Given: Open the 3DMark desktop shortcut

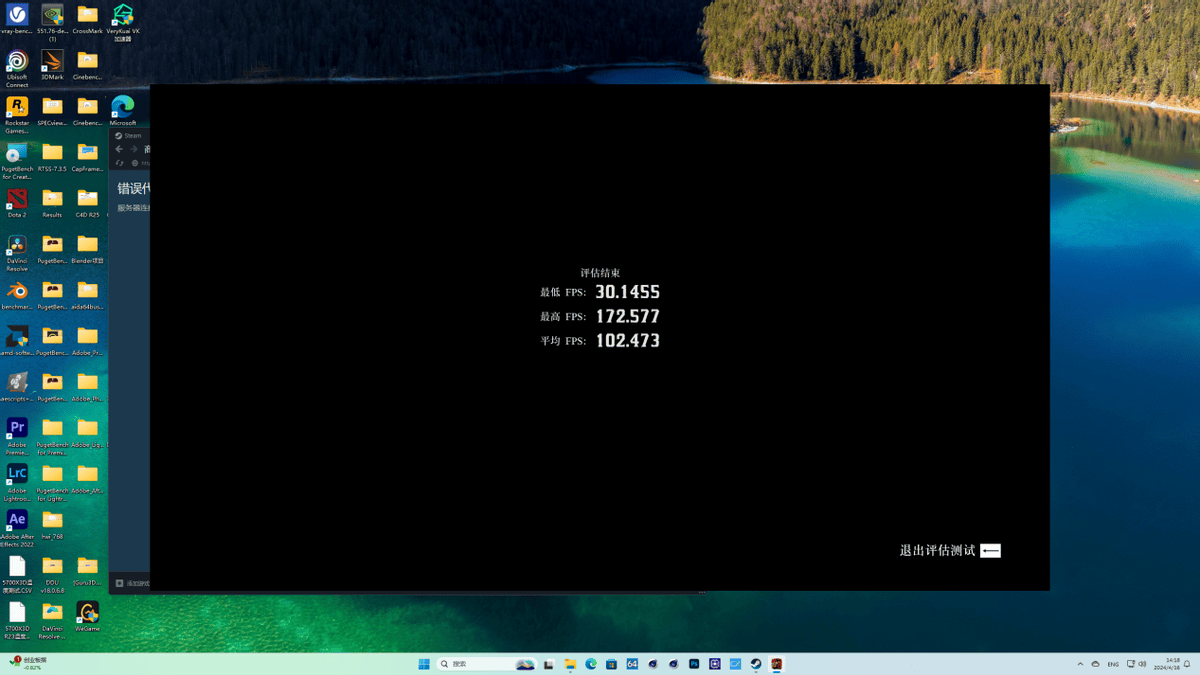Looking at the screenshot, I should (x=52, y=62).
